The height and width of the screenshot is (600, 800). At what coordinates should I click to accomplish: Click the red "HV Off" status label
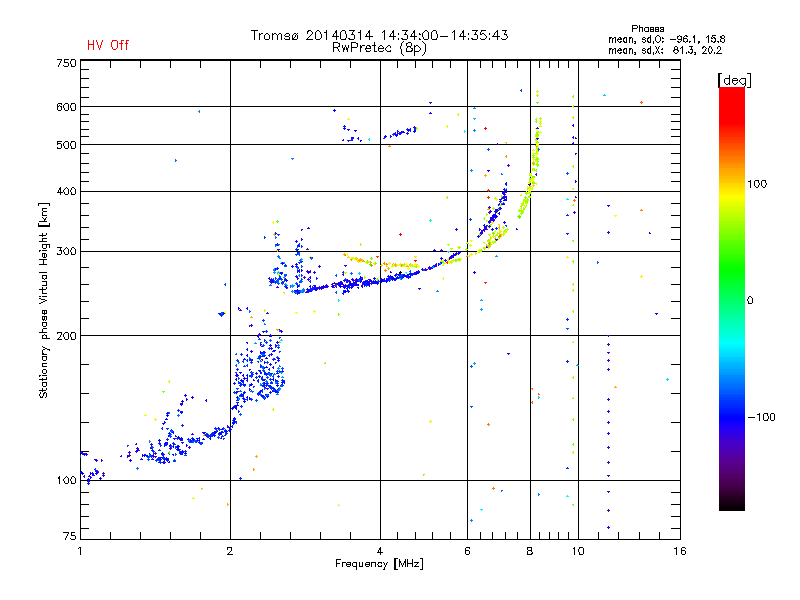coord(108,45)
